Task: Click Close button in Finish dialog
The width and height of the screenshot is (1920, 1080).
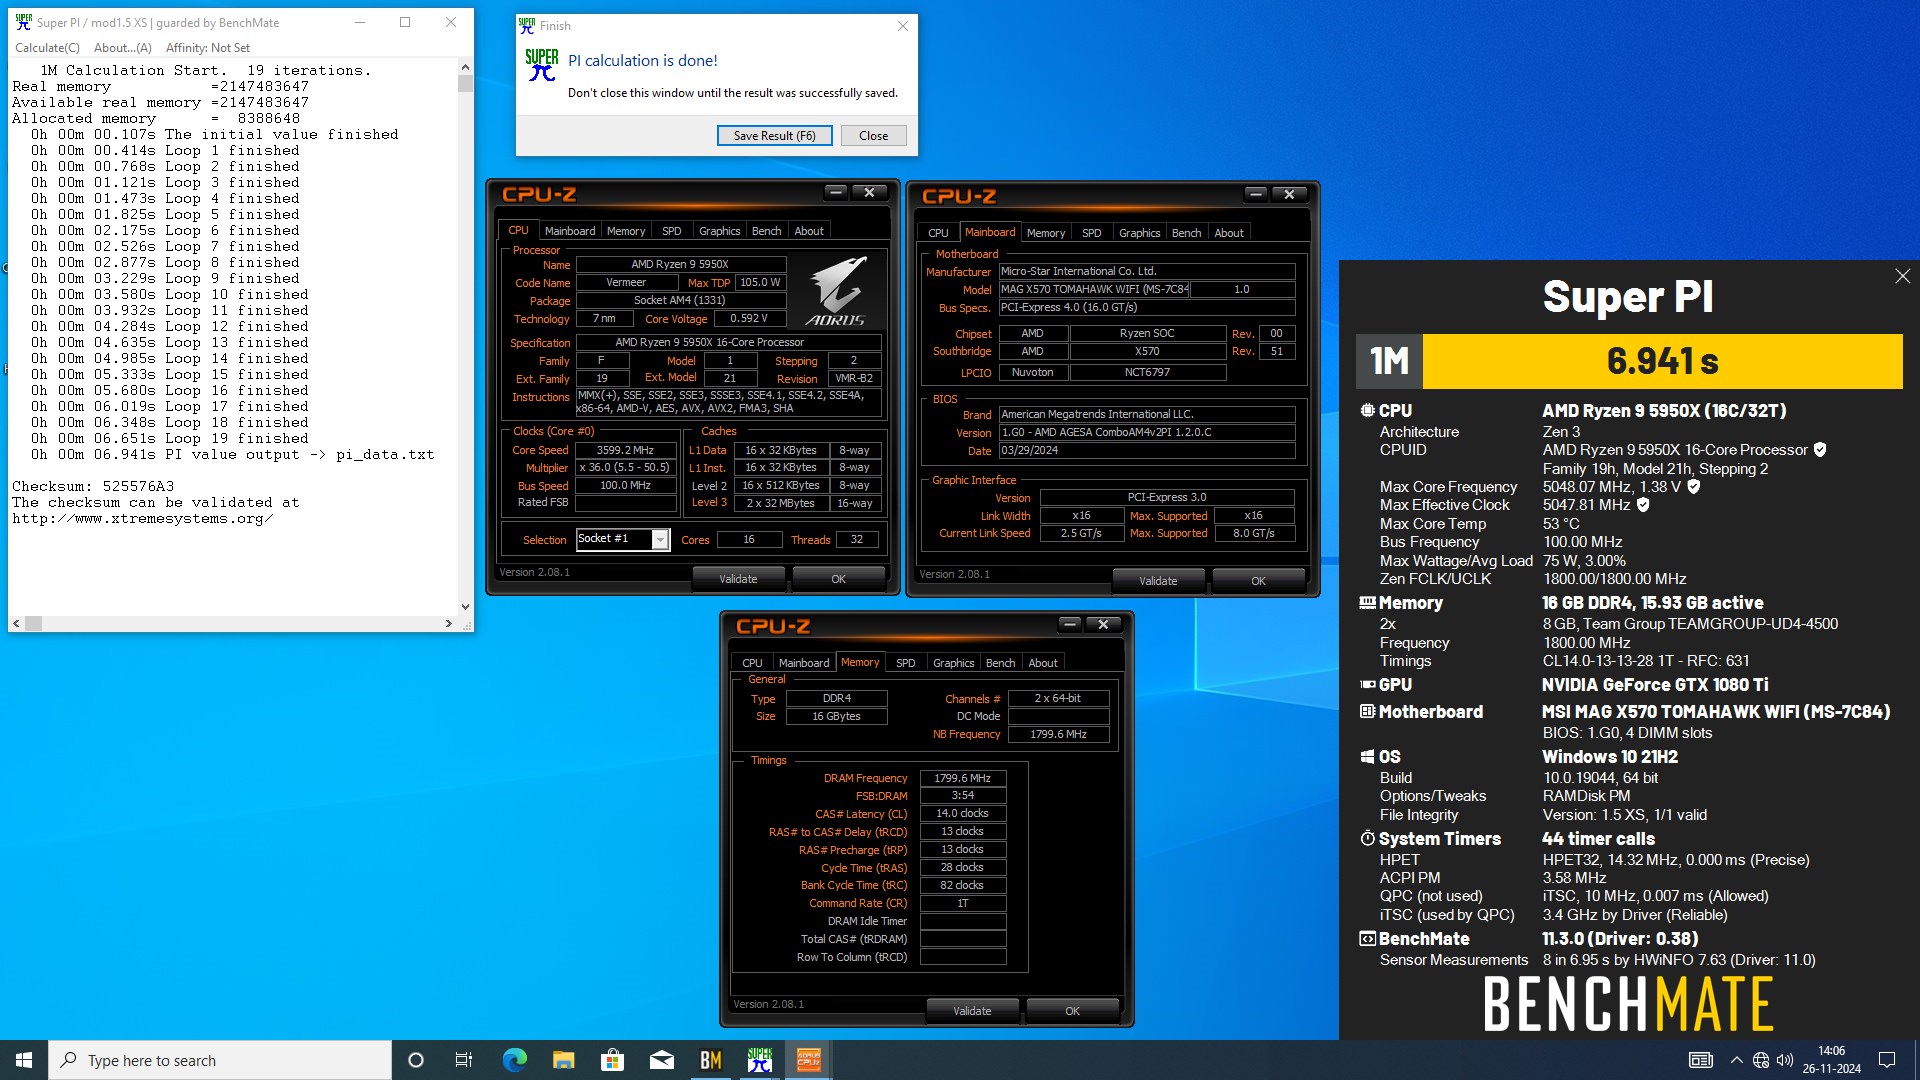Action: [873, 136]
